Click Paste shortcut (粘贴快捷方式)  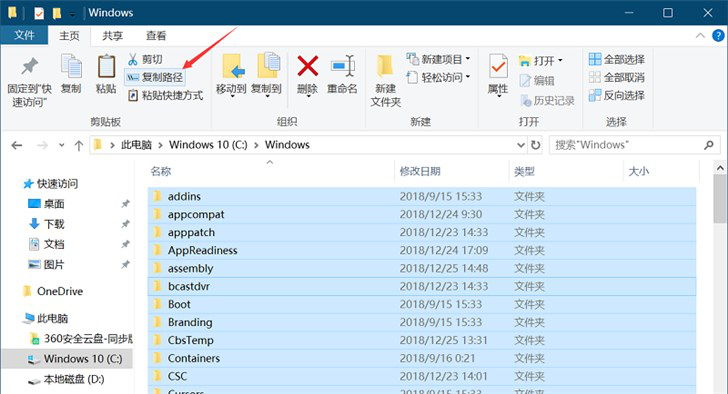pos(166,96)
